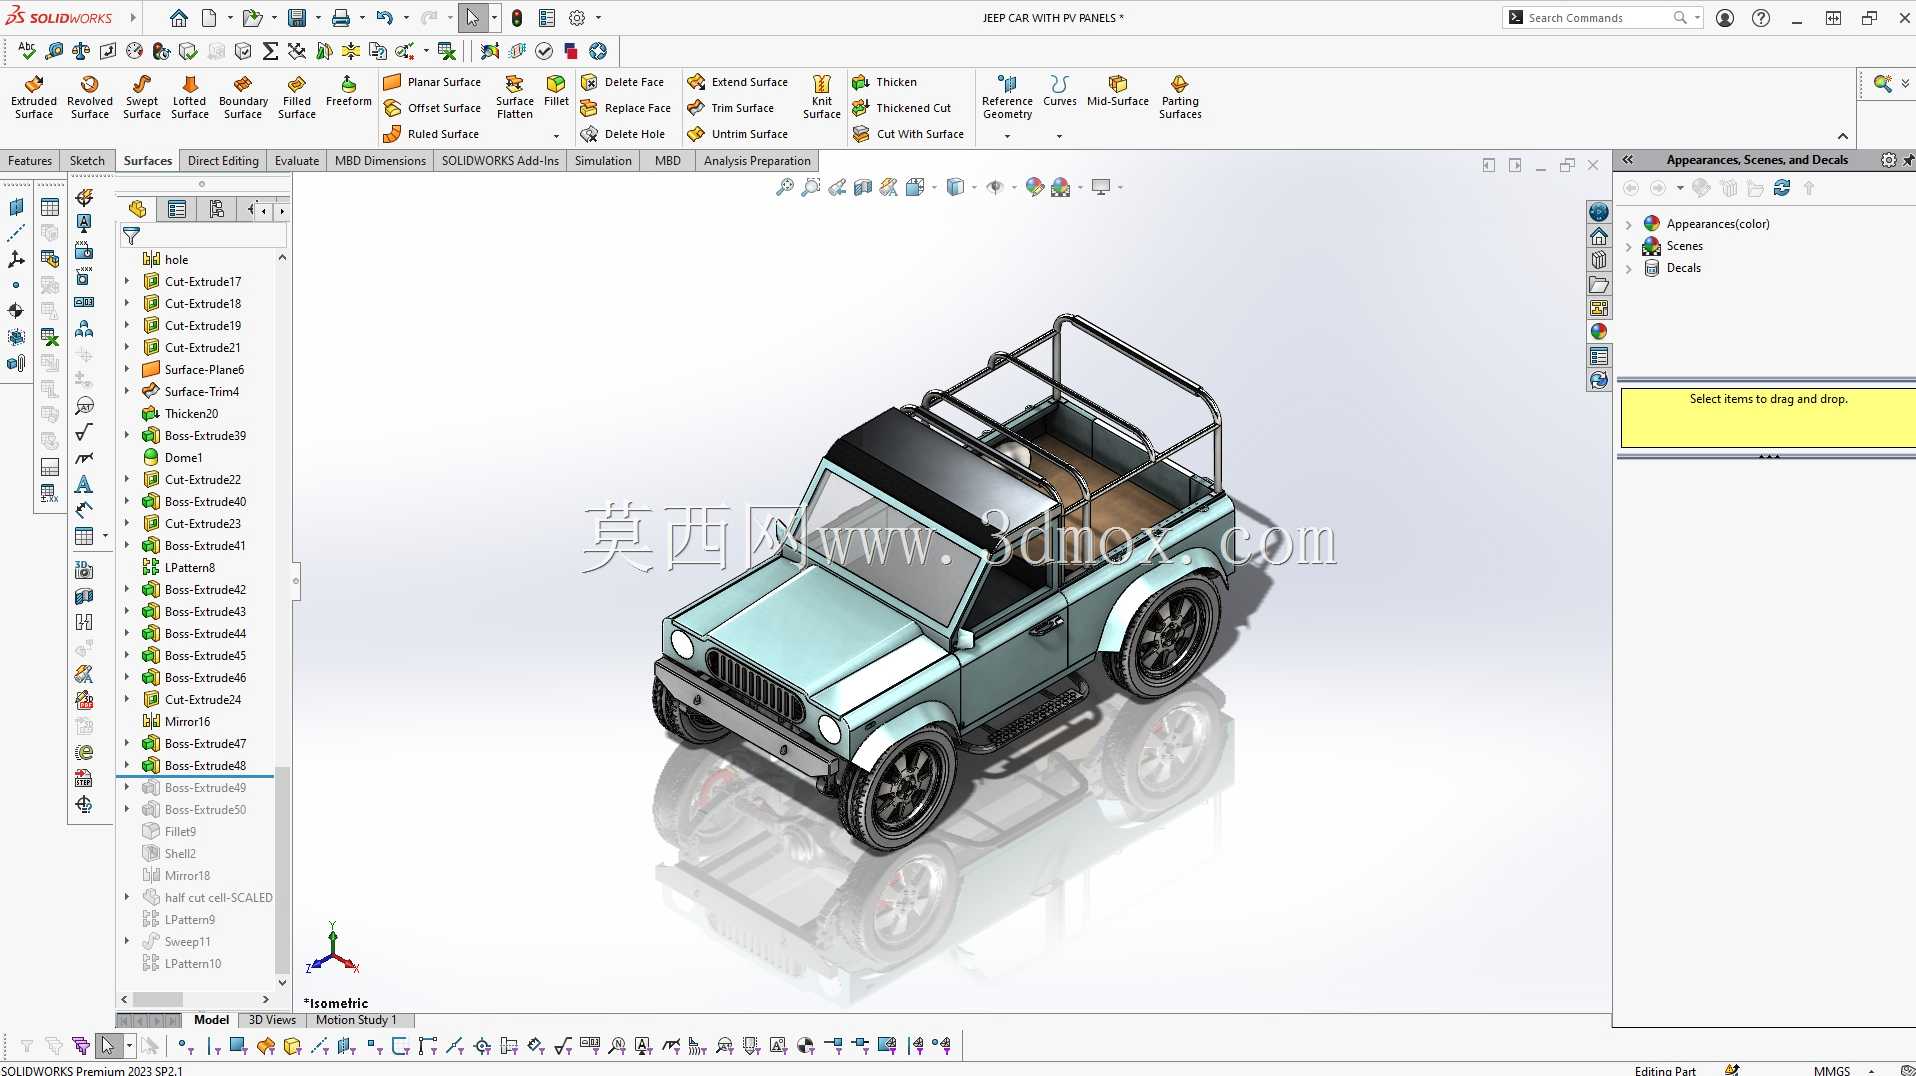Viewport: 1916px width, 1076px height.
Task: Expand the Appearances(color) folder
Action: click(1629, 225)
